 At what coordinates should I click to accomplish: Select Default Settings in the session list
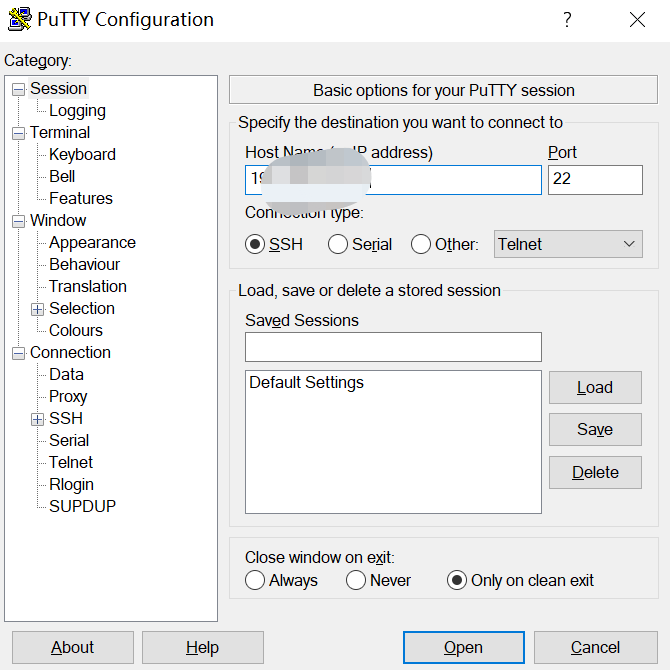click(x=307, y=383)
